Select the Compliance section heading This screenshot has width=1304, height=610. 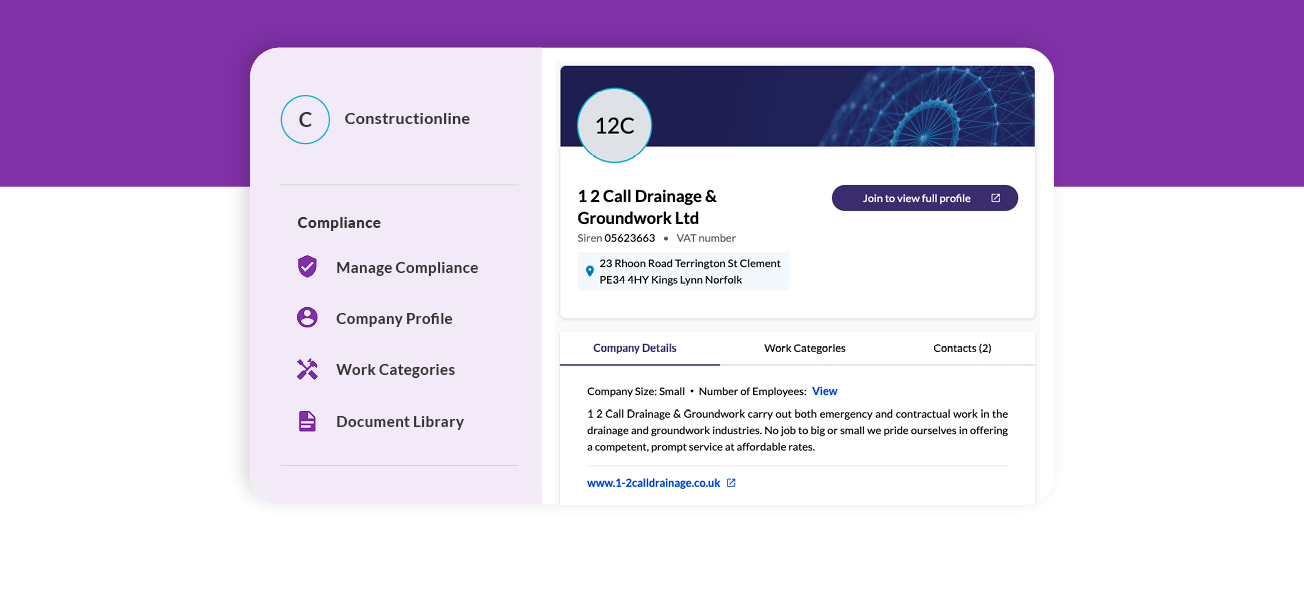pyautogui.click(x=338, y=222)
